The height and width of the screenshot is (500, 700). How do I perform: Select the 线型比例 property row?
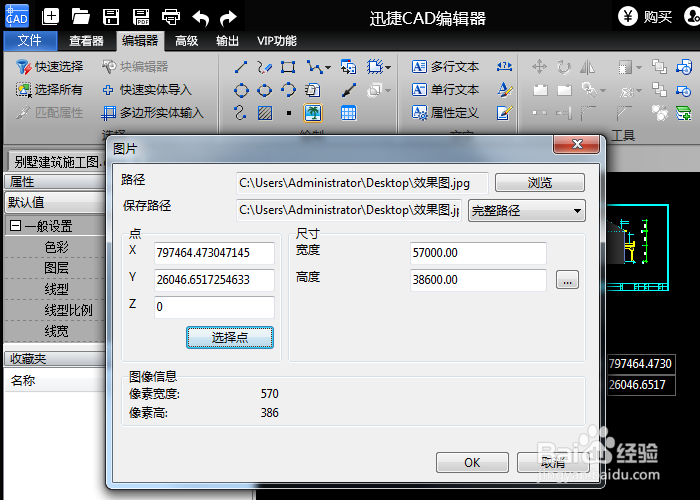tap(55, 310)
